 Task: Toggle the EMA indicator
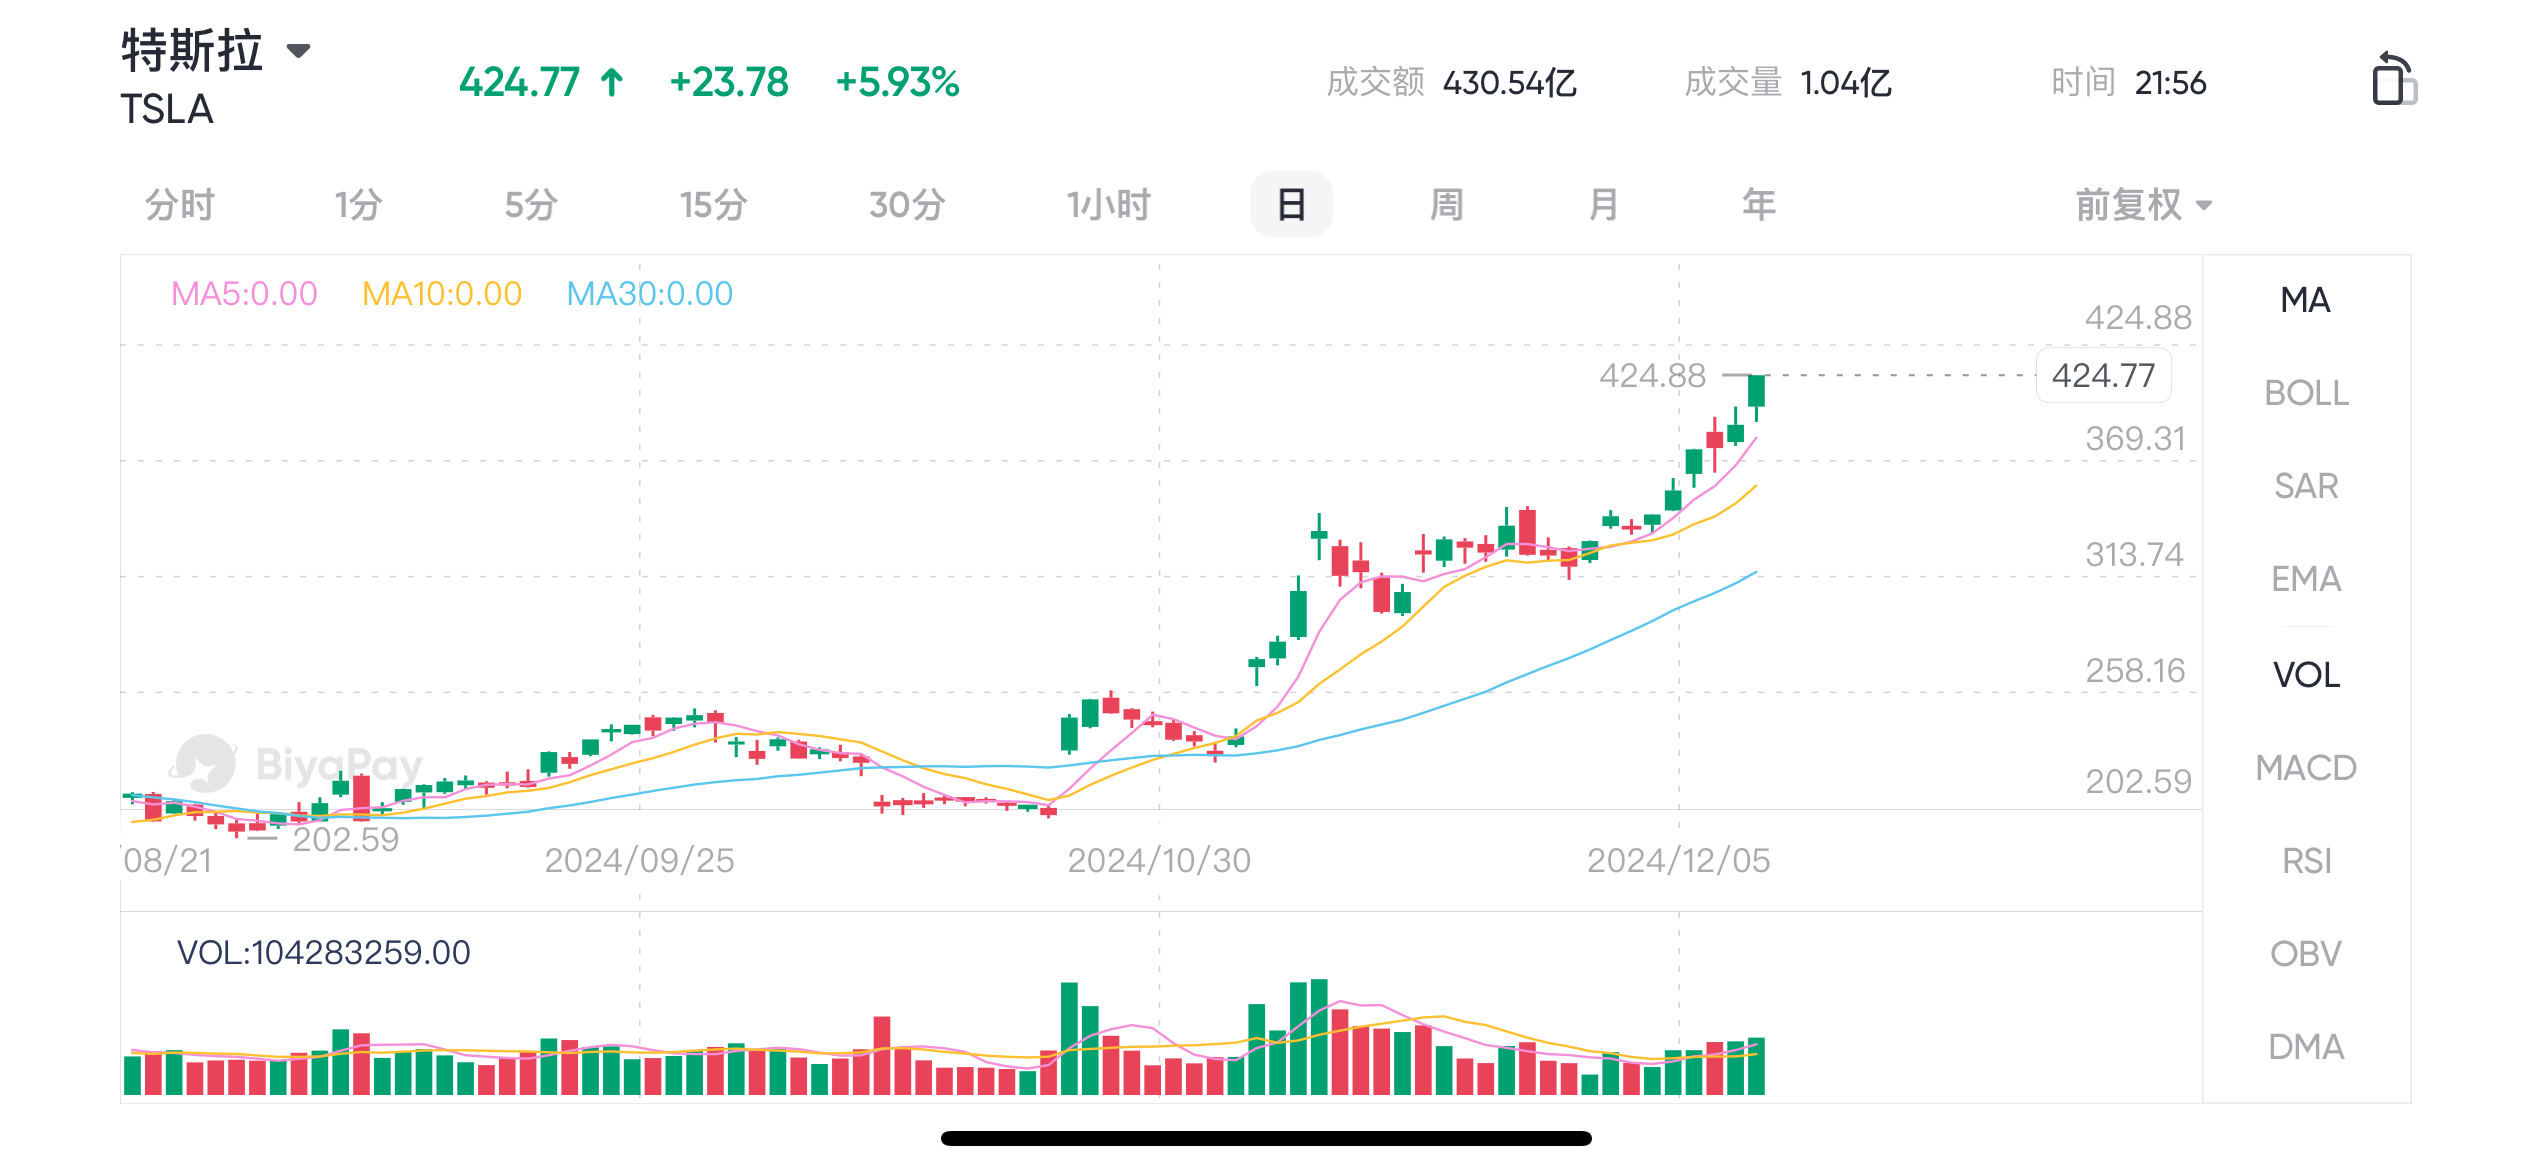click(2306, 579)
